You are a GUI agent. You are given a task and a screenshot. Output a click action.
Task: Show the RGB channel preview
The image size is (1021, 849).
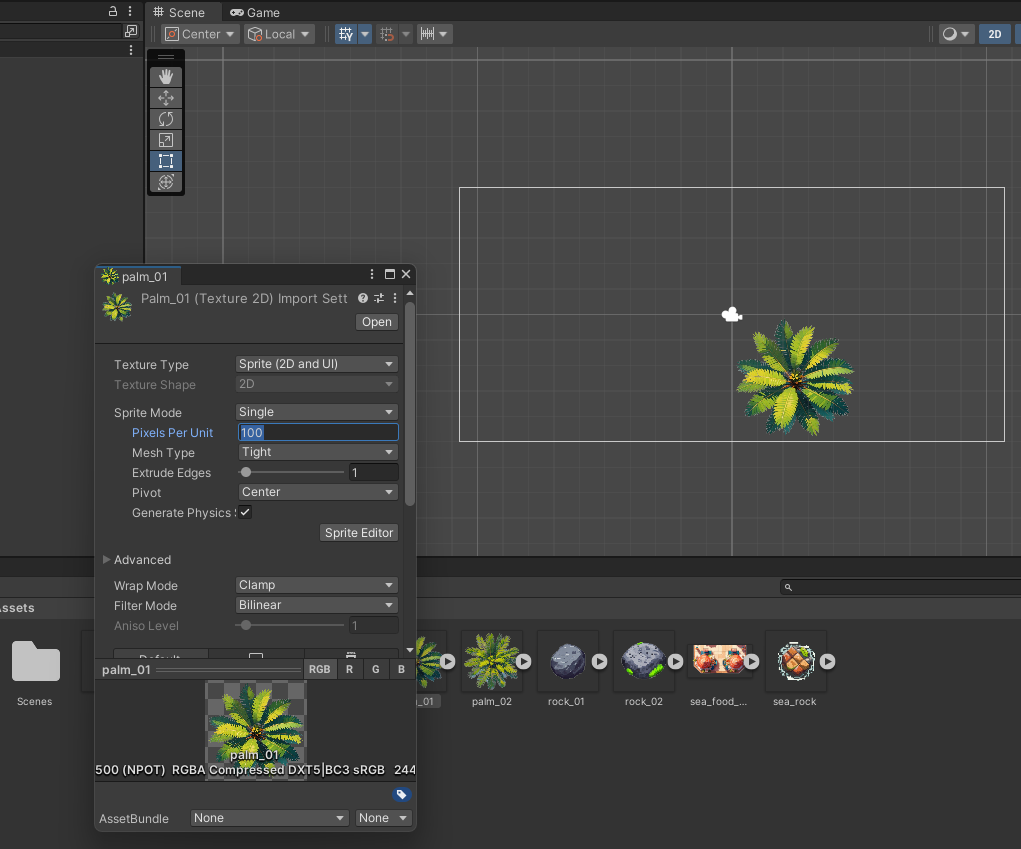tap(320, 669)
